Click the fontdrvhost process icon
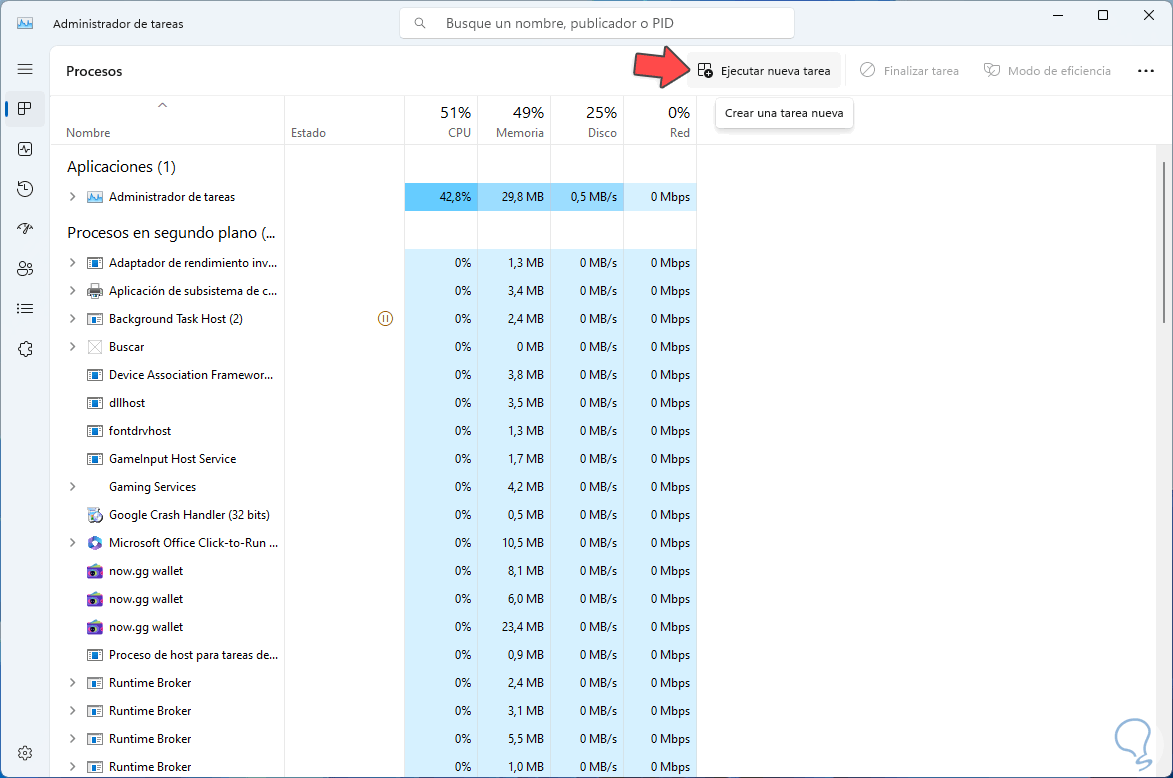This screenshot has height=778, width=1173. tap(95, 431)
